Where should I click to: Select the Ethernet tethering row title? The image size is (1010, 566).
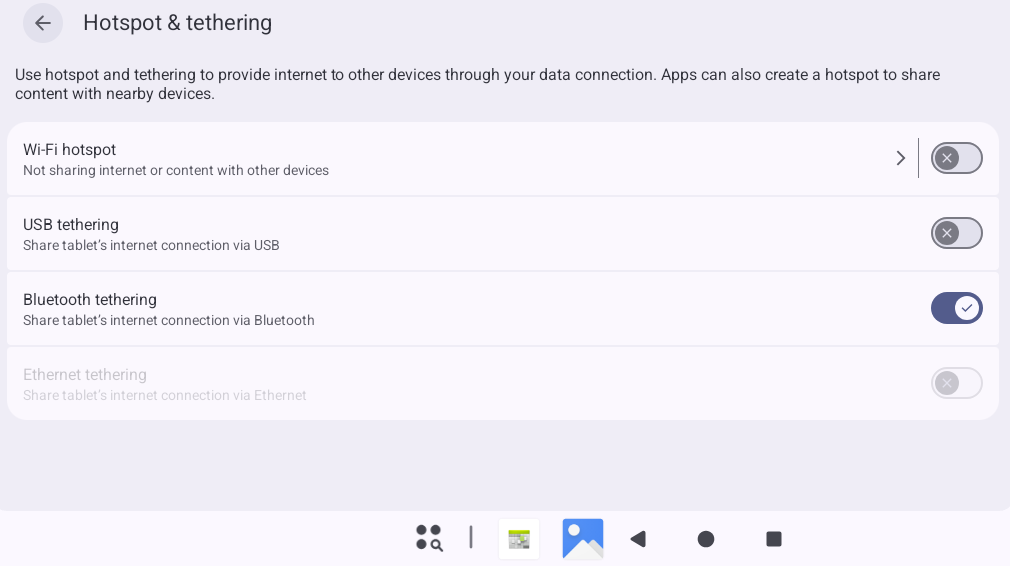coord(84,375)
